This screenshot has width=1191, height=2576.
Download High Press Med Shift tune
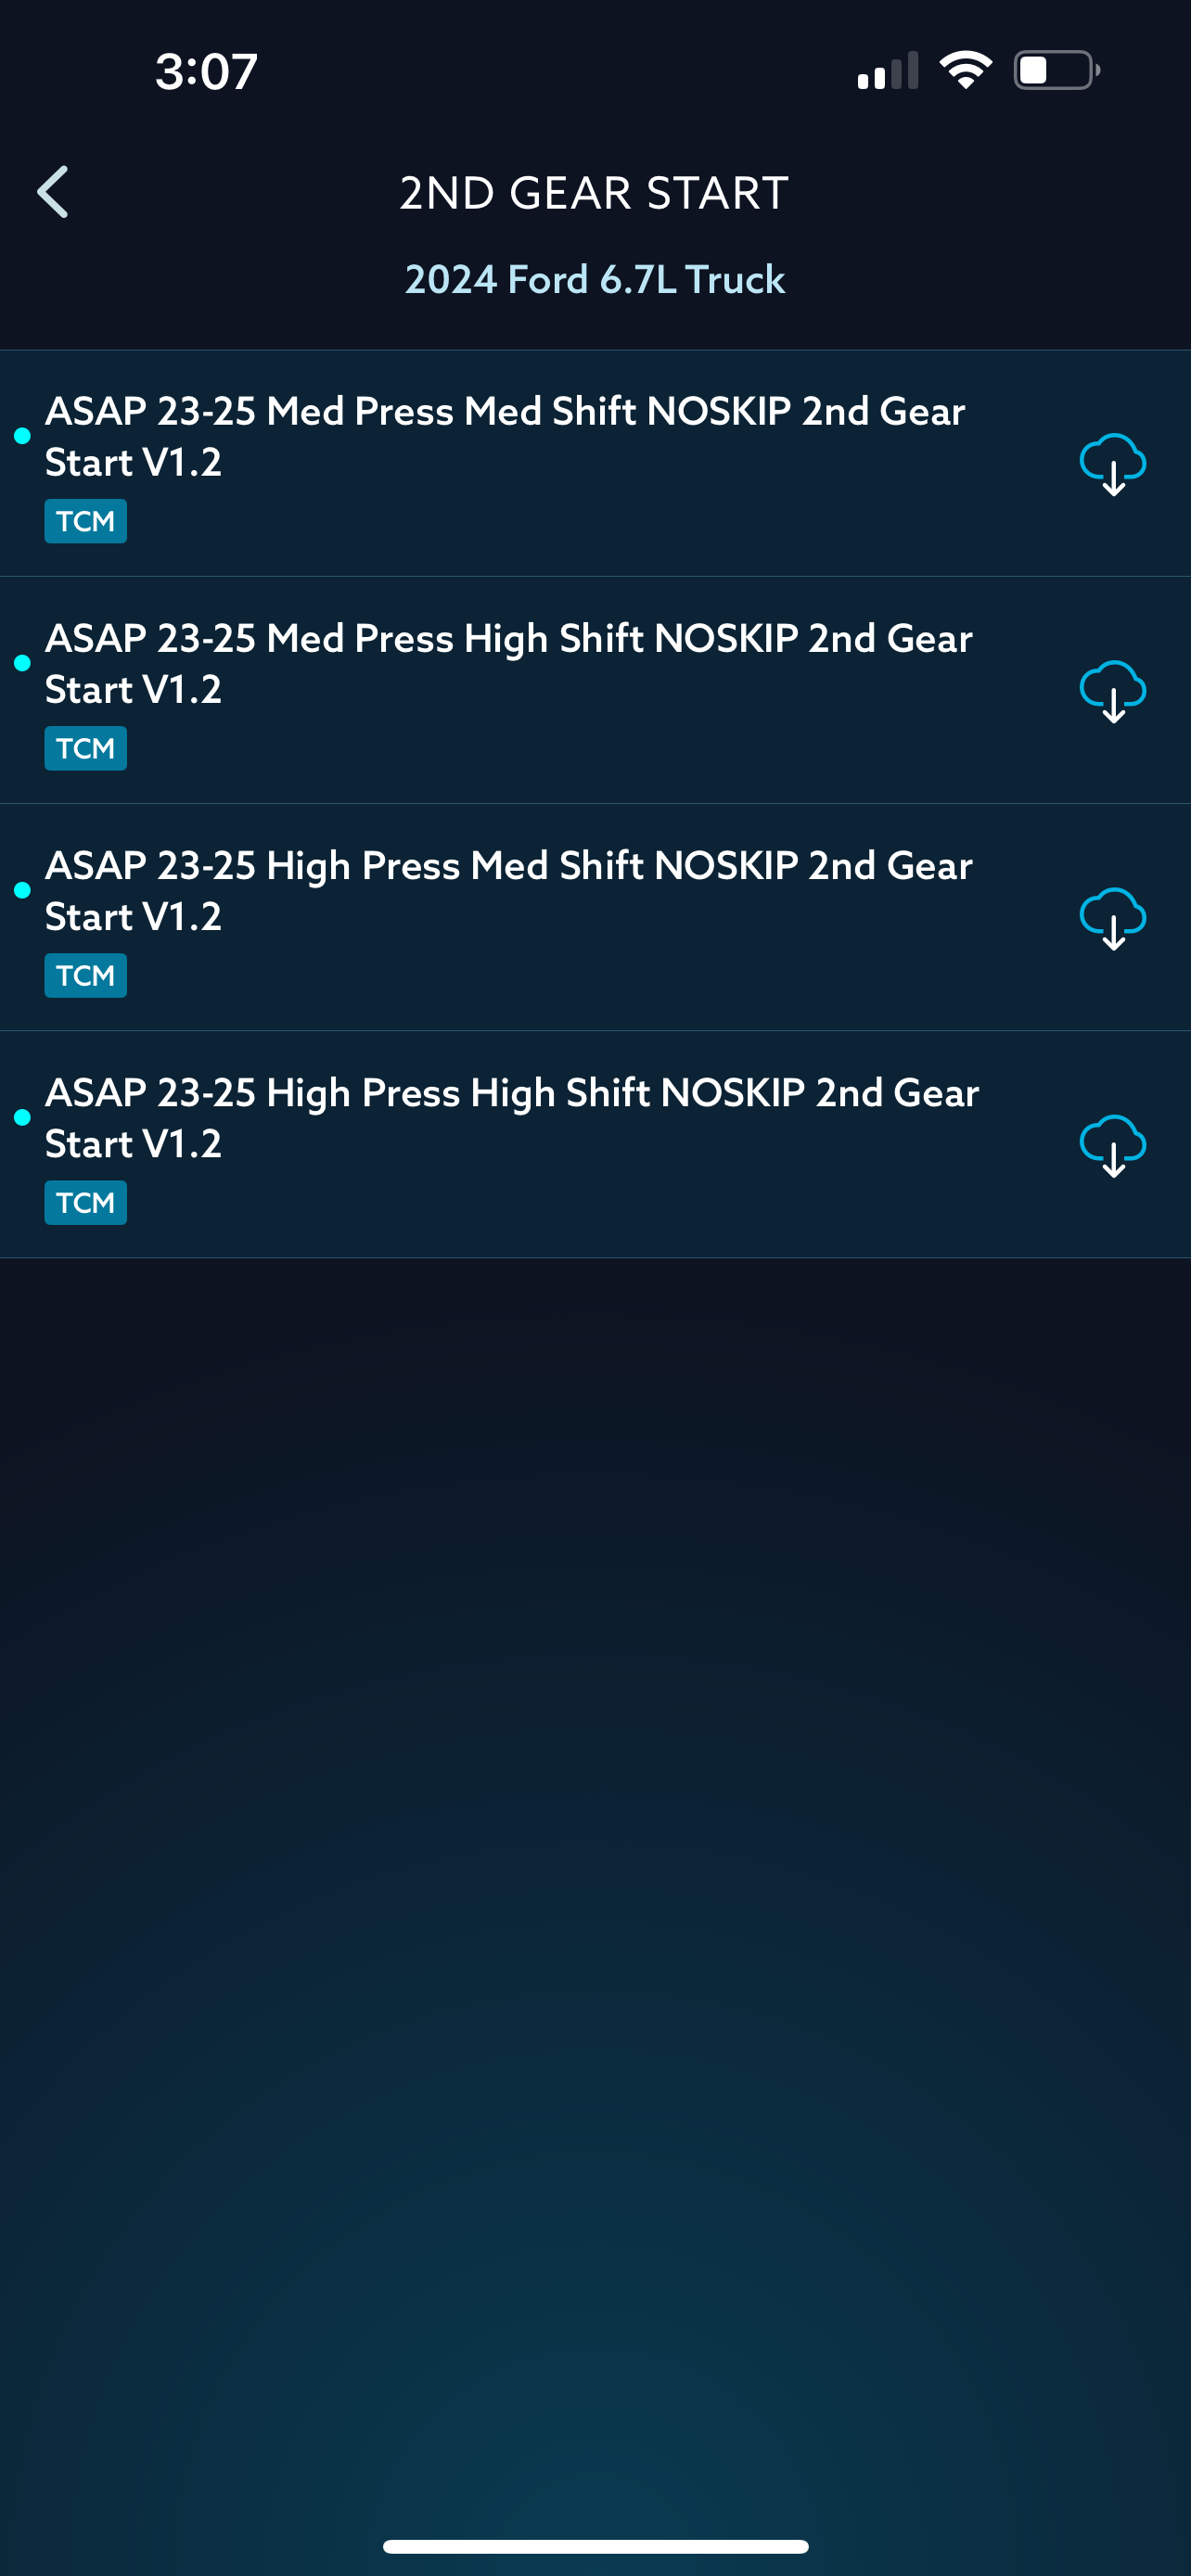point(1112,918)
